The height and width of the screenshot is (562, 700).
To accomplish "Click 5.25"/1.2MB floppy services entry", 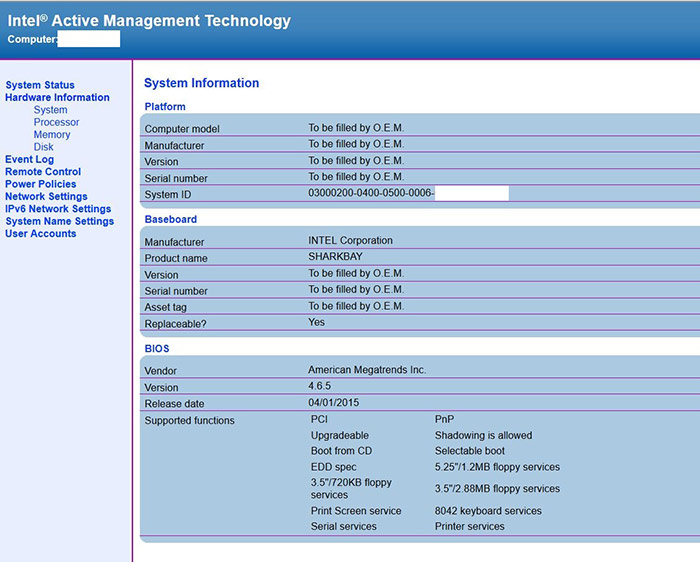I will pyautogui.click(x=497, y=467).
